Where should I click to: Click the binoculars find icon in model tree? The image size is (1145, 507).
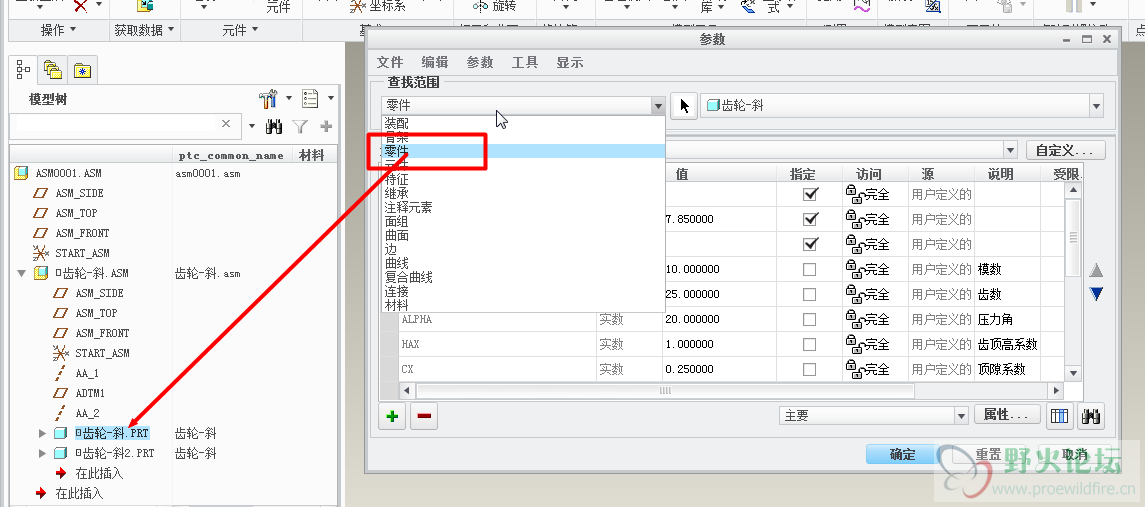pyautogui.click(x=274, y=126)
